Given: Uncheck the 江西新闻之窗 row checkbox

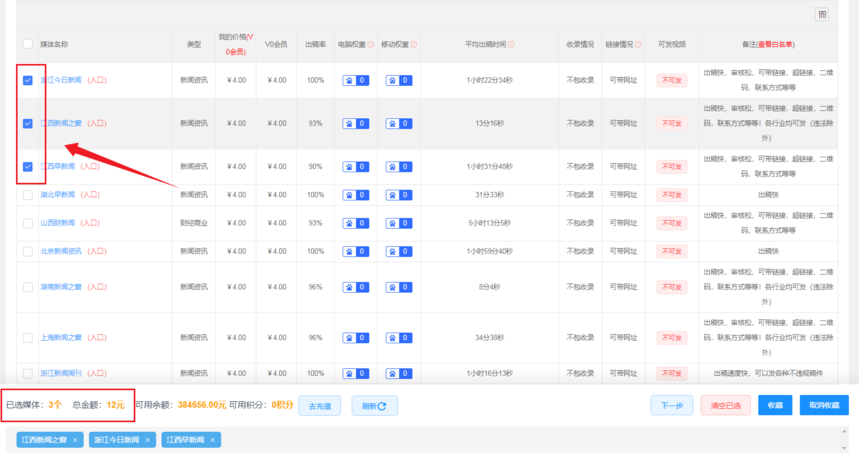Looking at the screenshot, I should click(28, 124).
